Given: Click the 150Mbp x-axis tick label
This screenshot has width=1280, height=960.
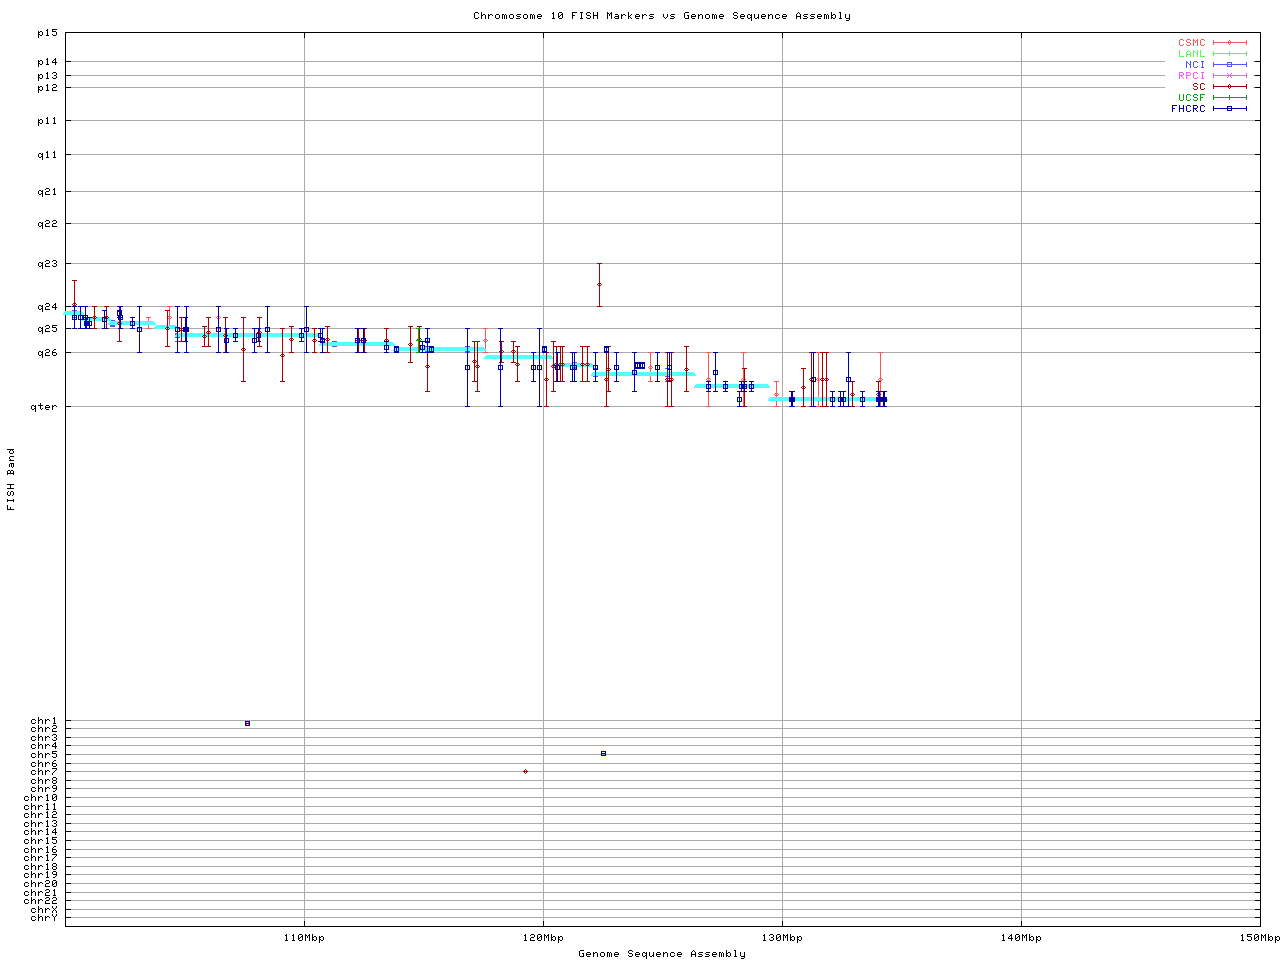Looking at the screenshot, I should click(1259, 938).
